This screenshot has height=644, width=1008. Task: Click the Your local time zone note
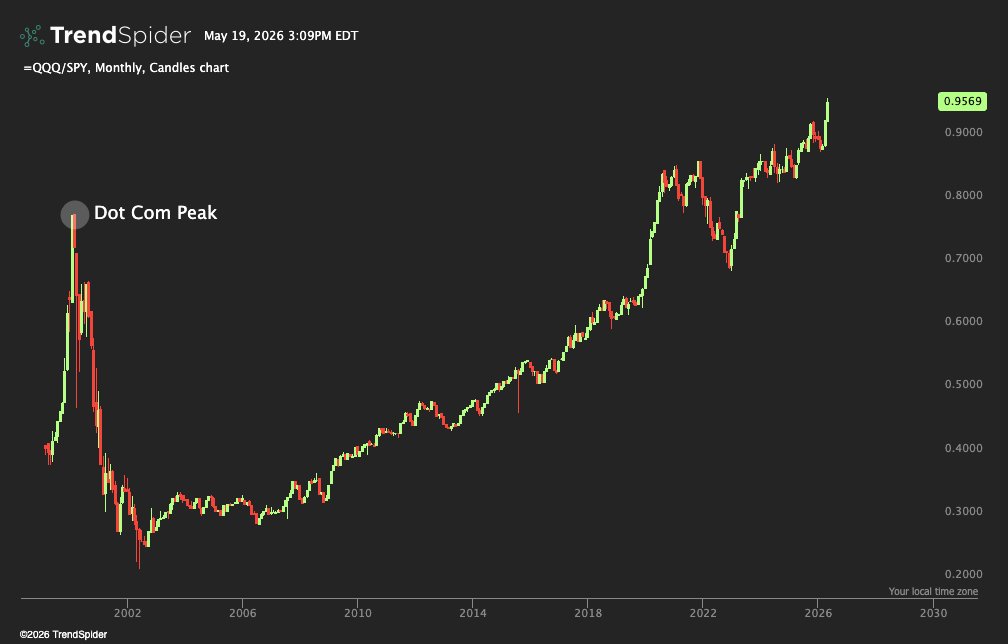click(933, 591)
